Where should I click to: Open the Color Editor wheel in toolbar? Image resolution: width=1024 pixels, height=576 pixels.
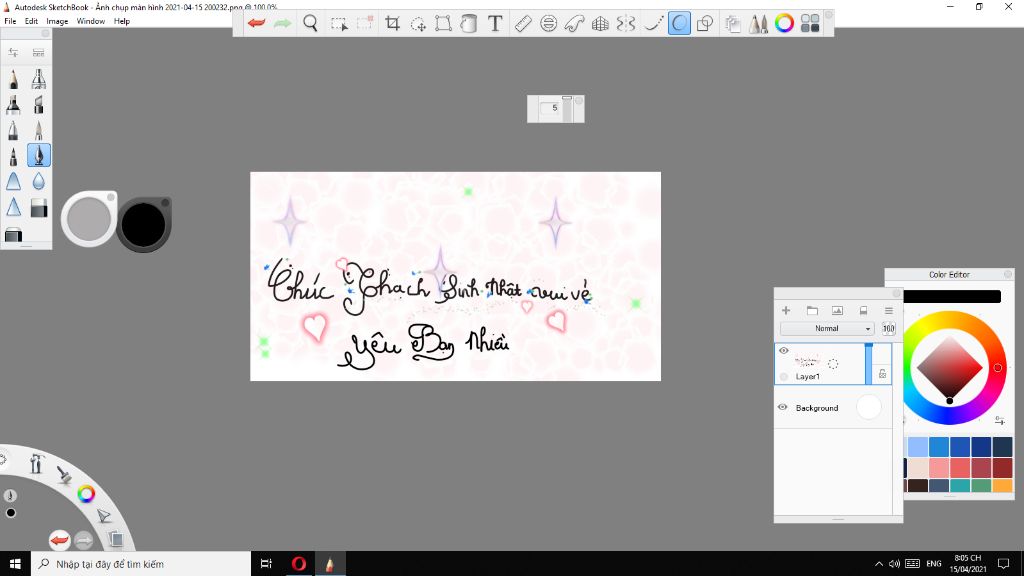click(784, 24)
